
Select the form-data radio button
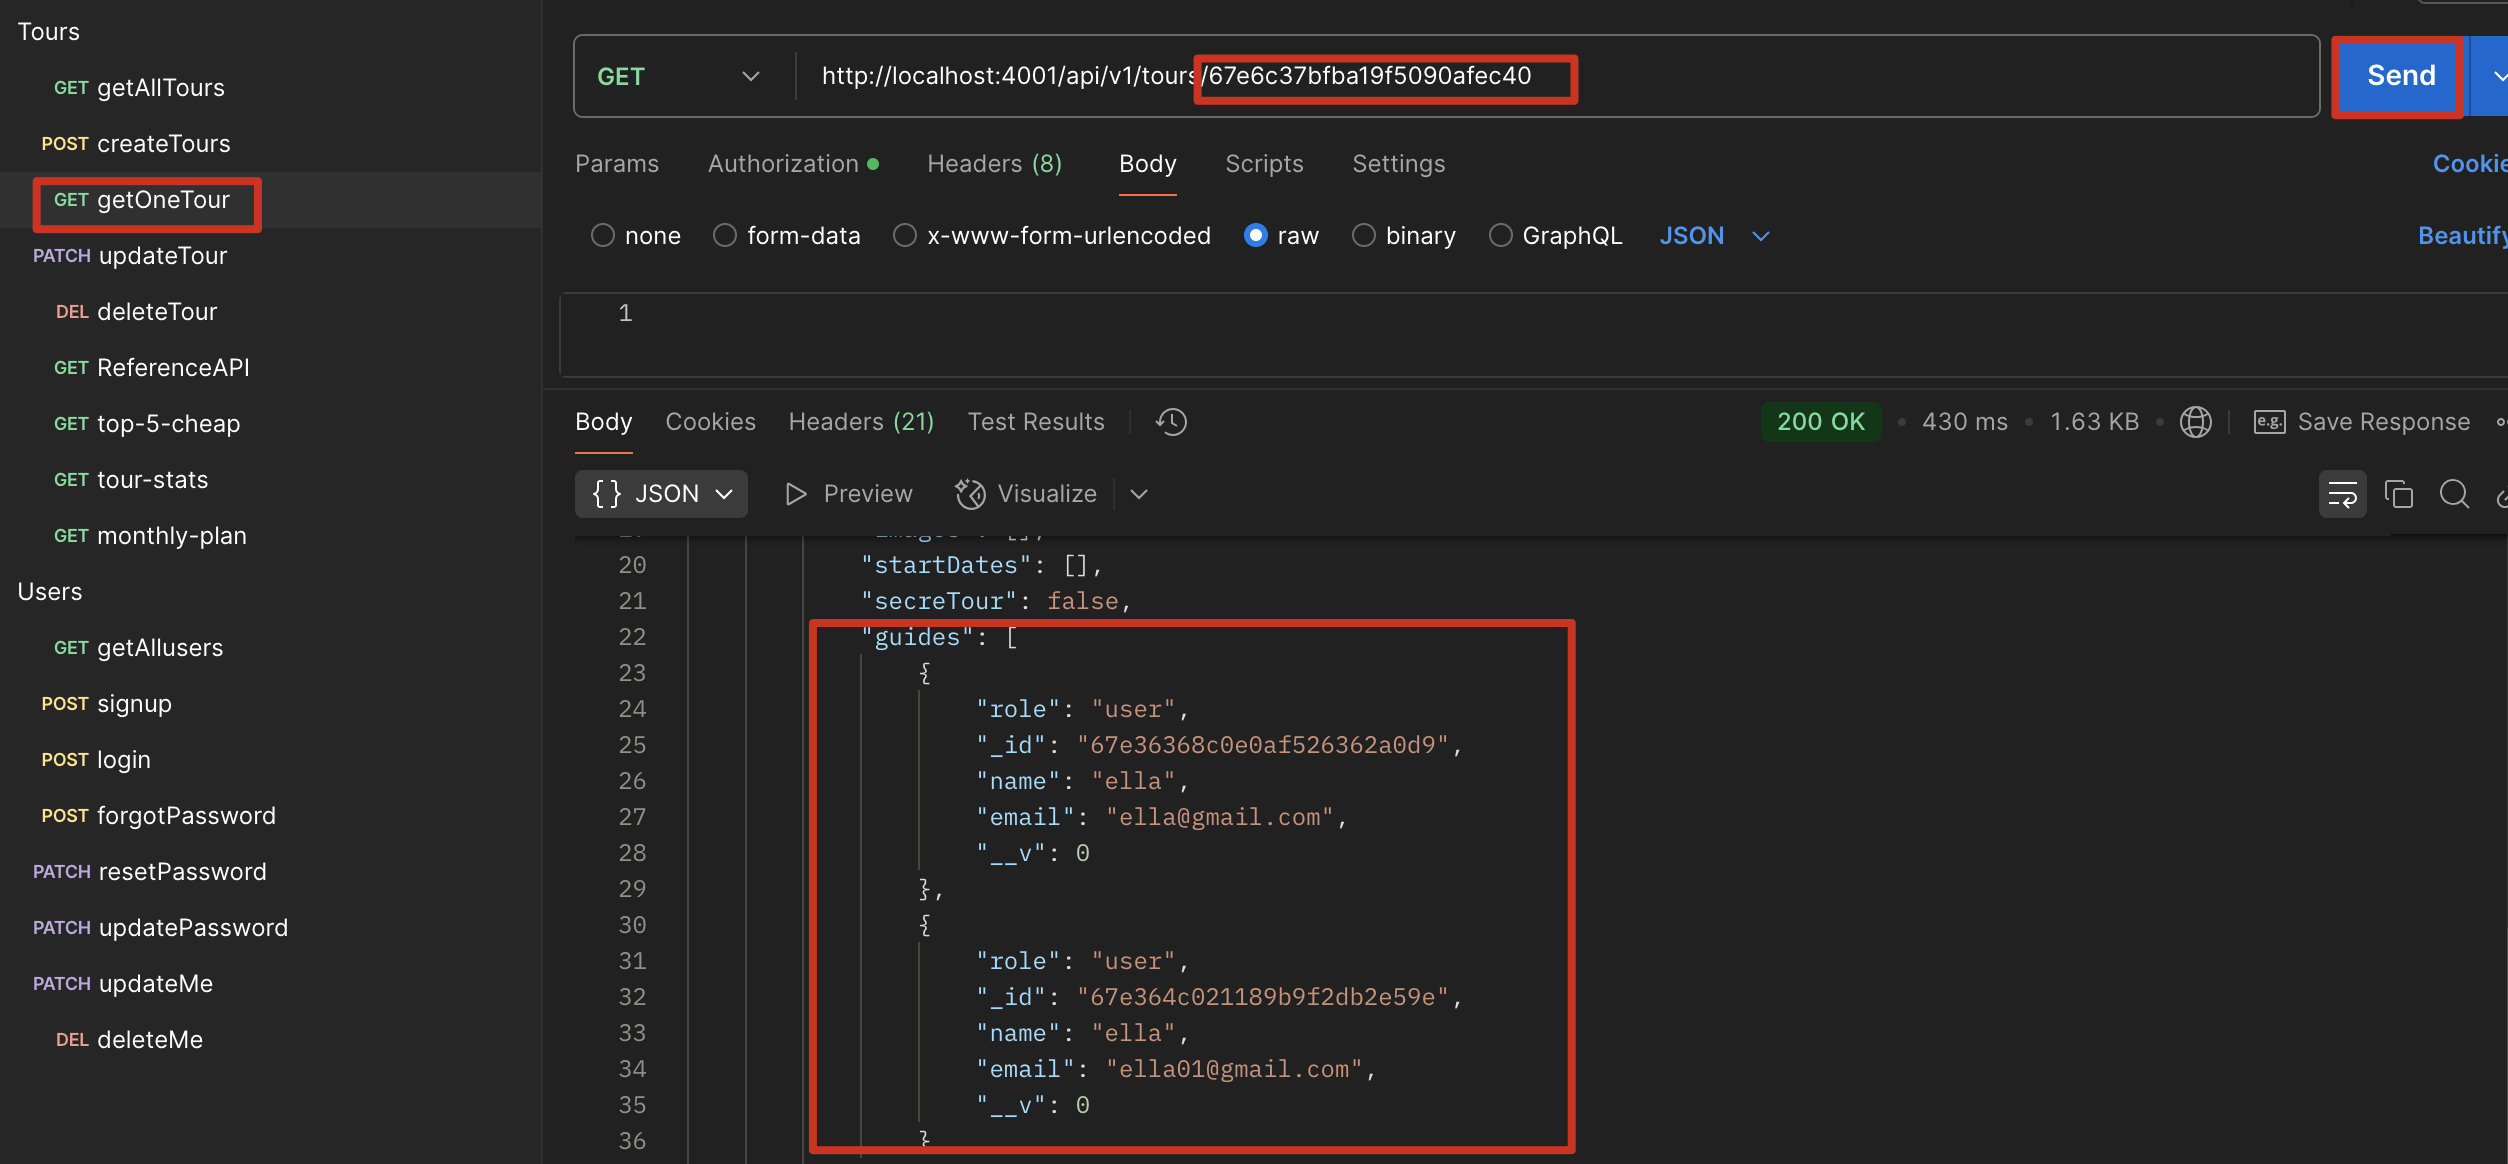(x=725, y=236)
